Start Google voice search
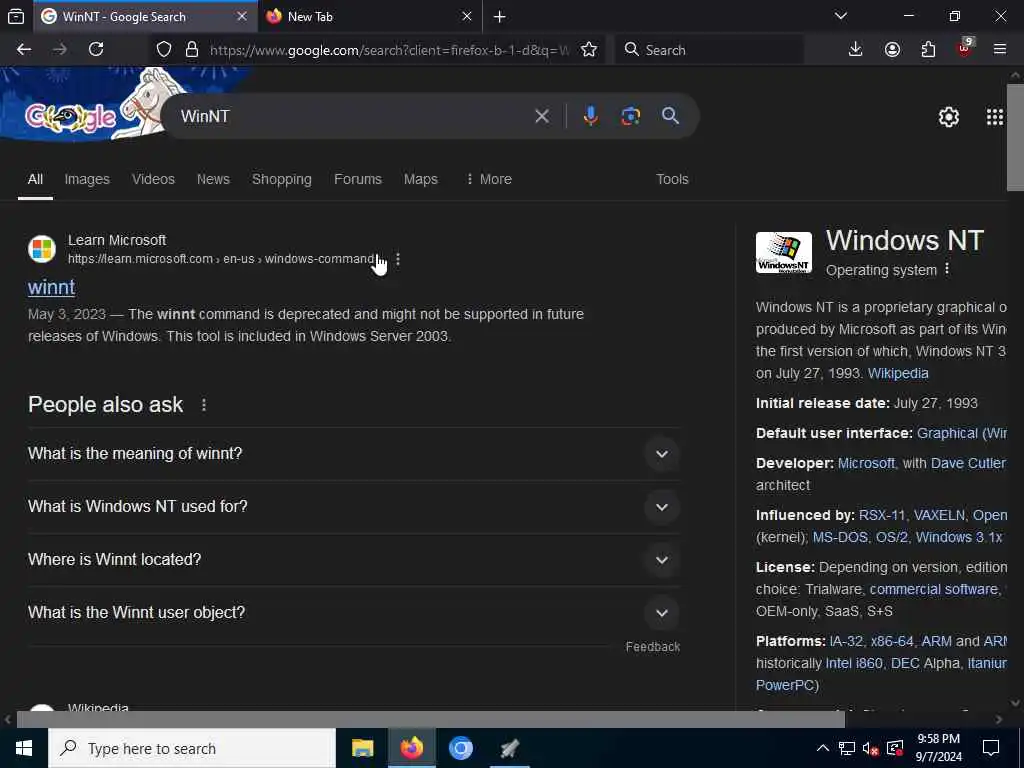This screenshot has height=768, width=1024. coord(590,116)
